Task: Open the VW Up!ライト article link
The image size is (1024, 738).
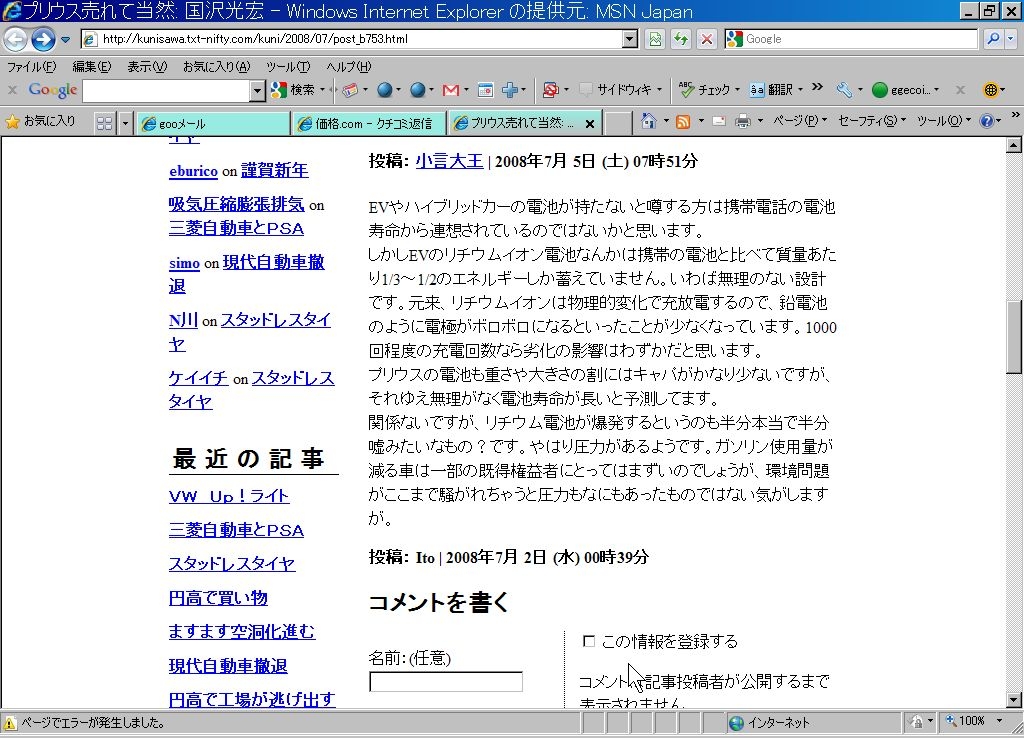Action: pos(229,496)
